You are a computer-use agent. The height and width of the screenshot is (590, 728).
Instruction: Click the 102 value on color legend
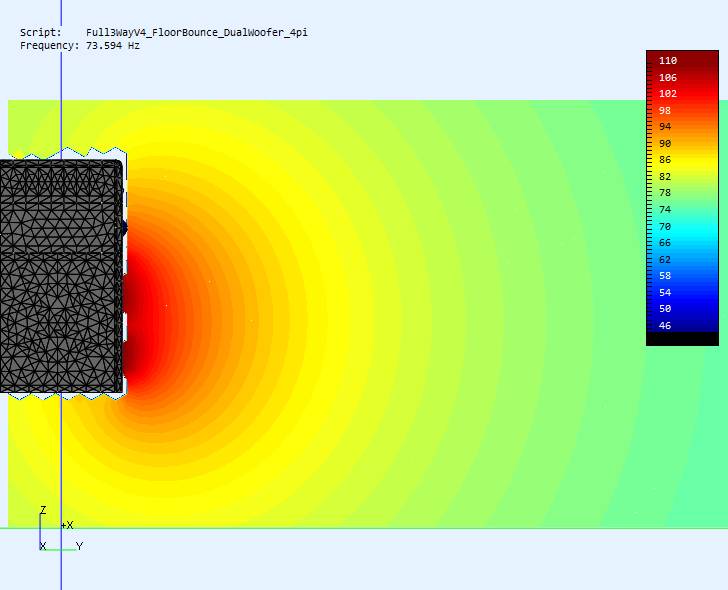tap(668, 94)
